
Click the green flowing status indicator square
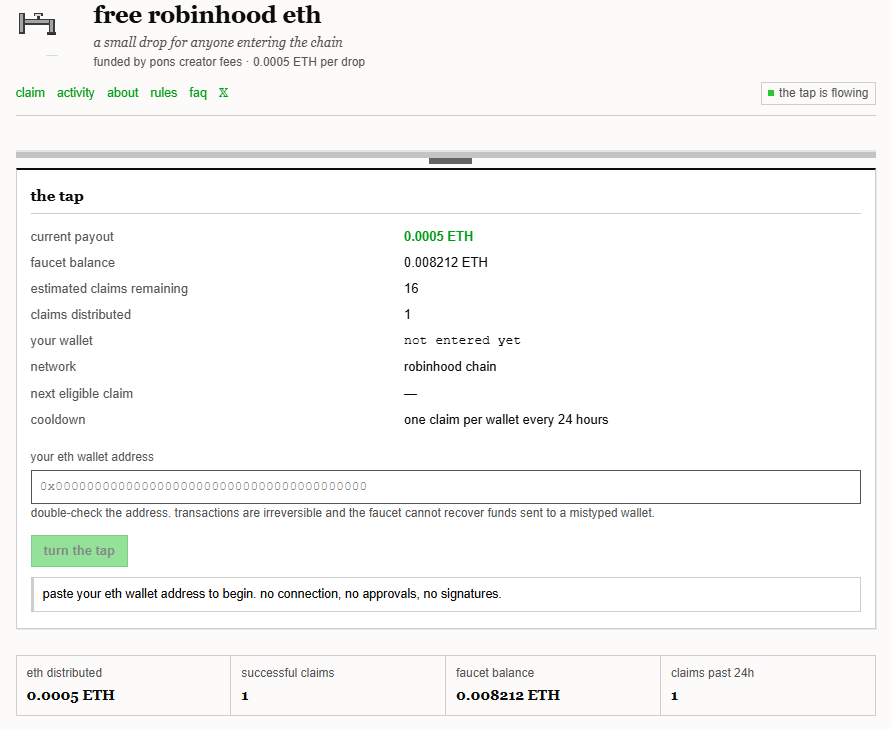[771, 93]
